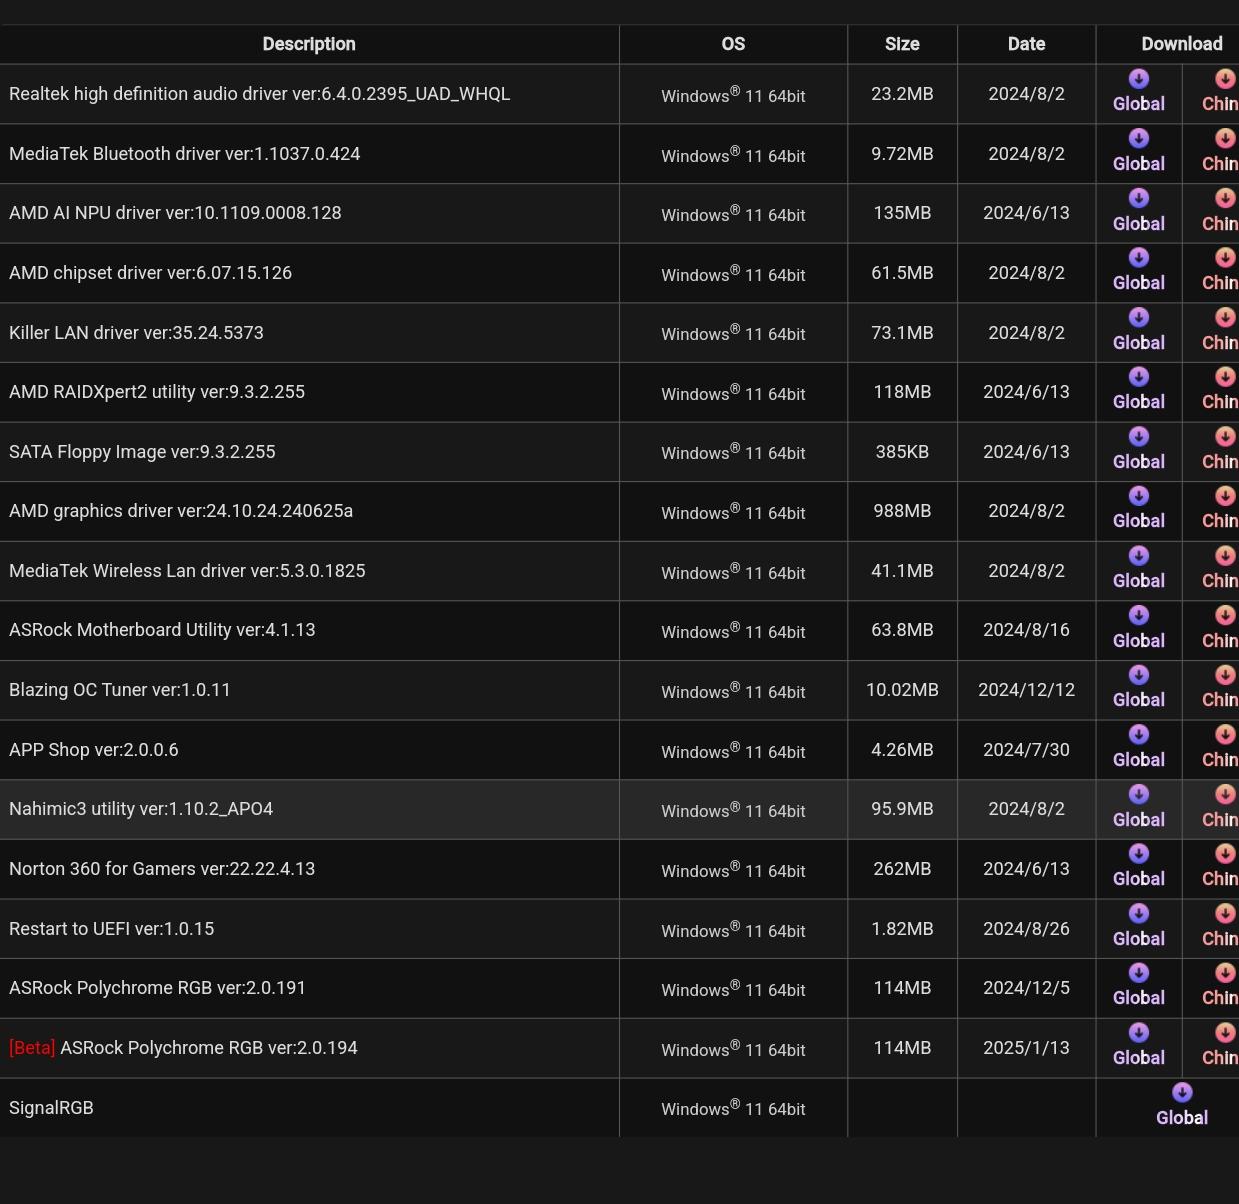Viewport: 1239px width, 1204px height.
Task: Download Realtek audio driver from Global
Action: click(1138, 92)
